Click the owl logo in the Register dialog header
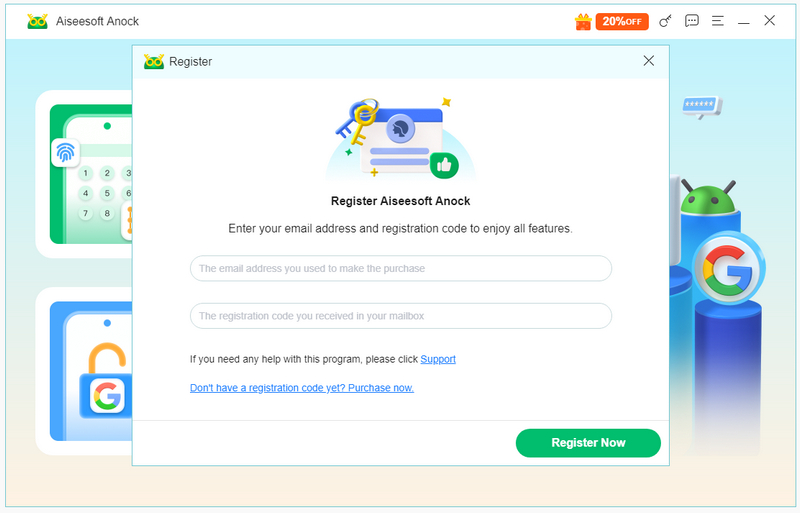 (x=154, y=61)
